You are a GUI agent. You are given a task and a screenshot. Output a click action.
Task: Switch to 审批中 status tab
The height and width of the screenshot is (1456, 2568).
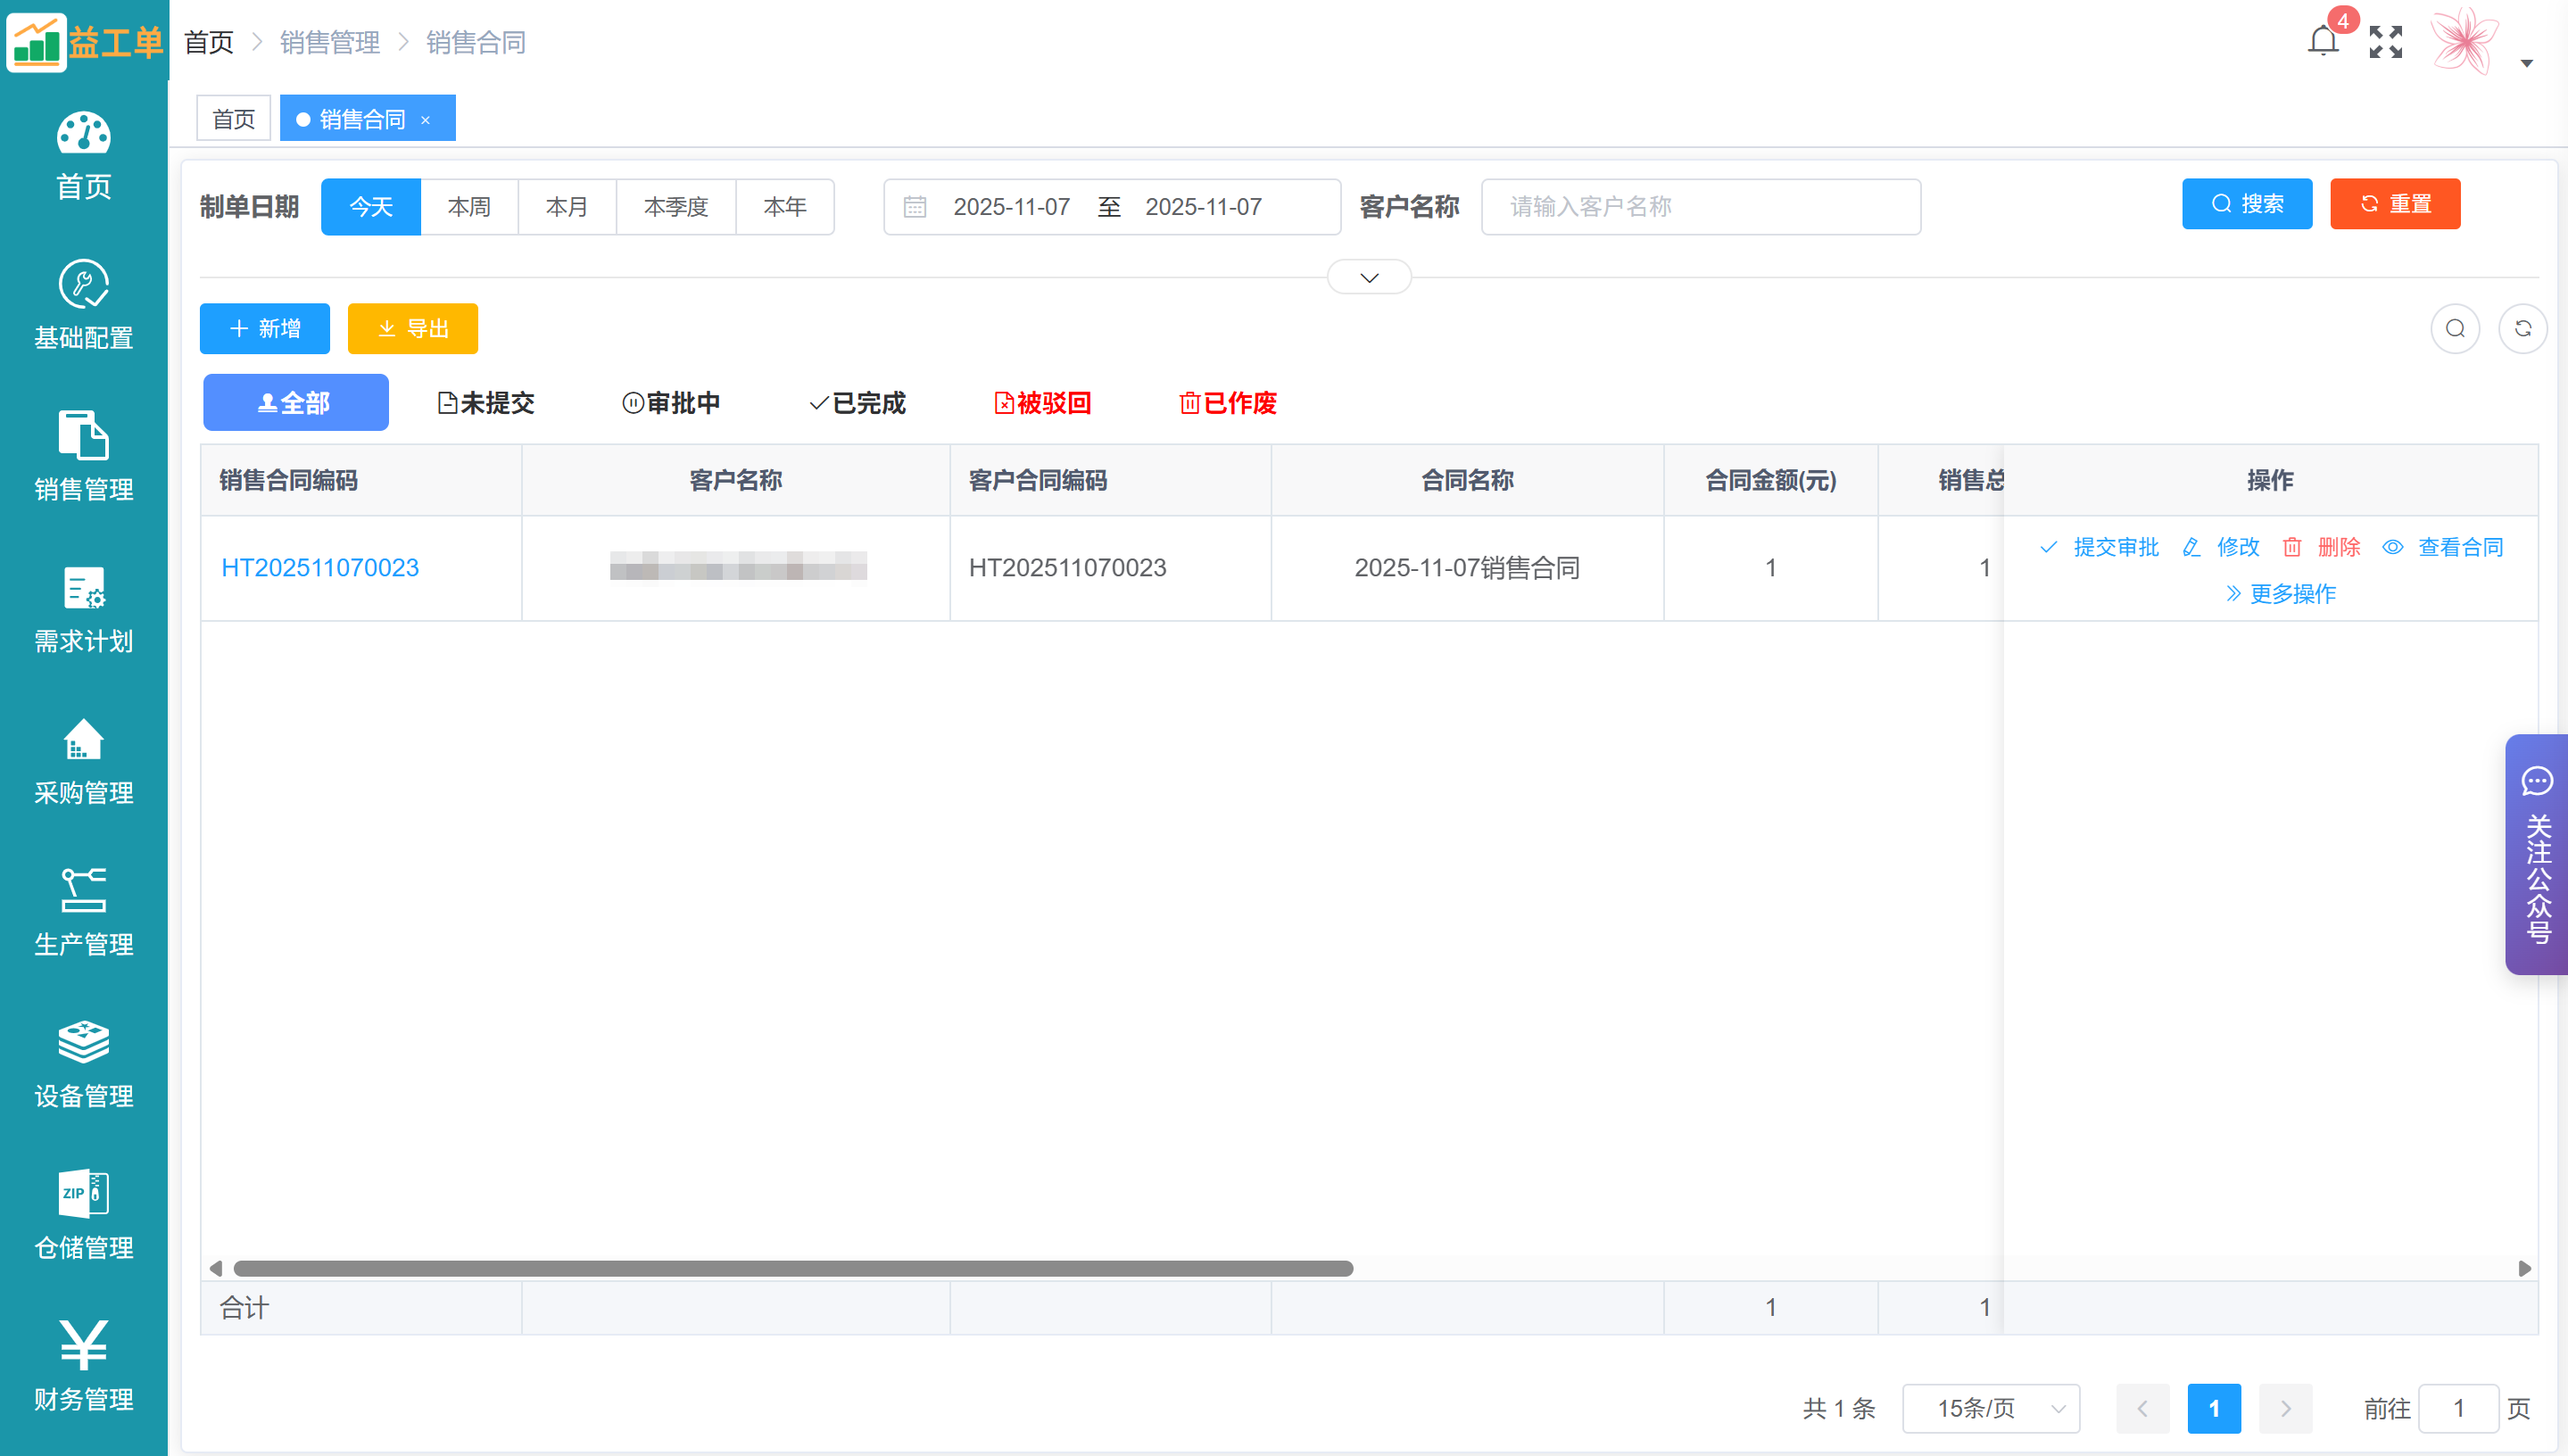click(671, 403)
